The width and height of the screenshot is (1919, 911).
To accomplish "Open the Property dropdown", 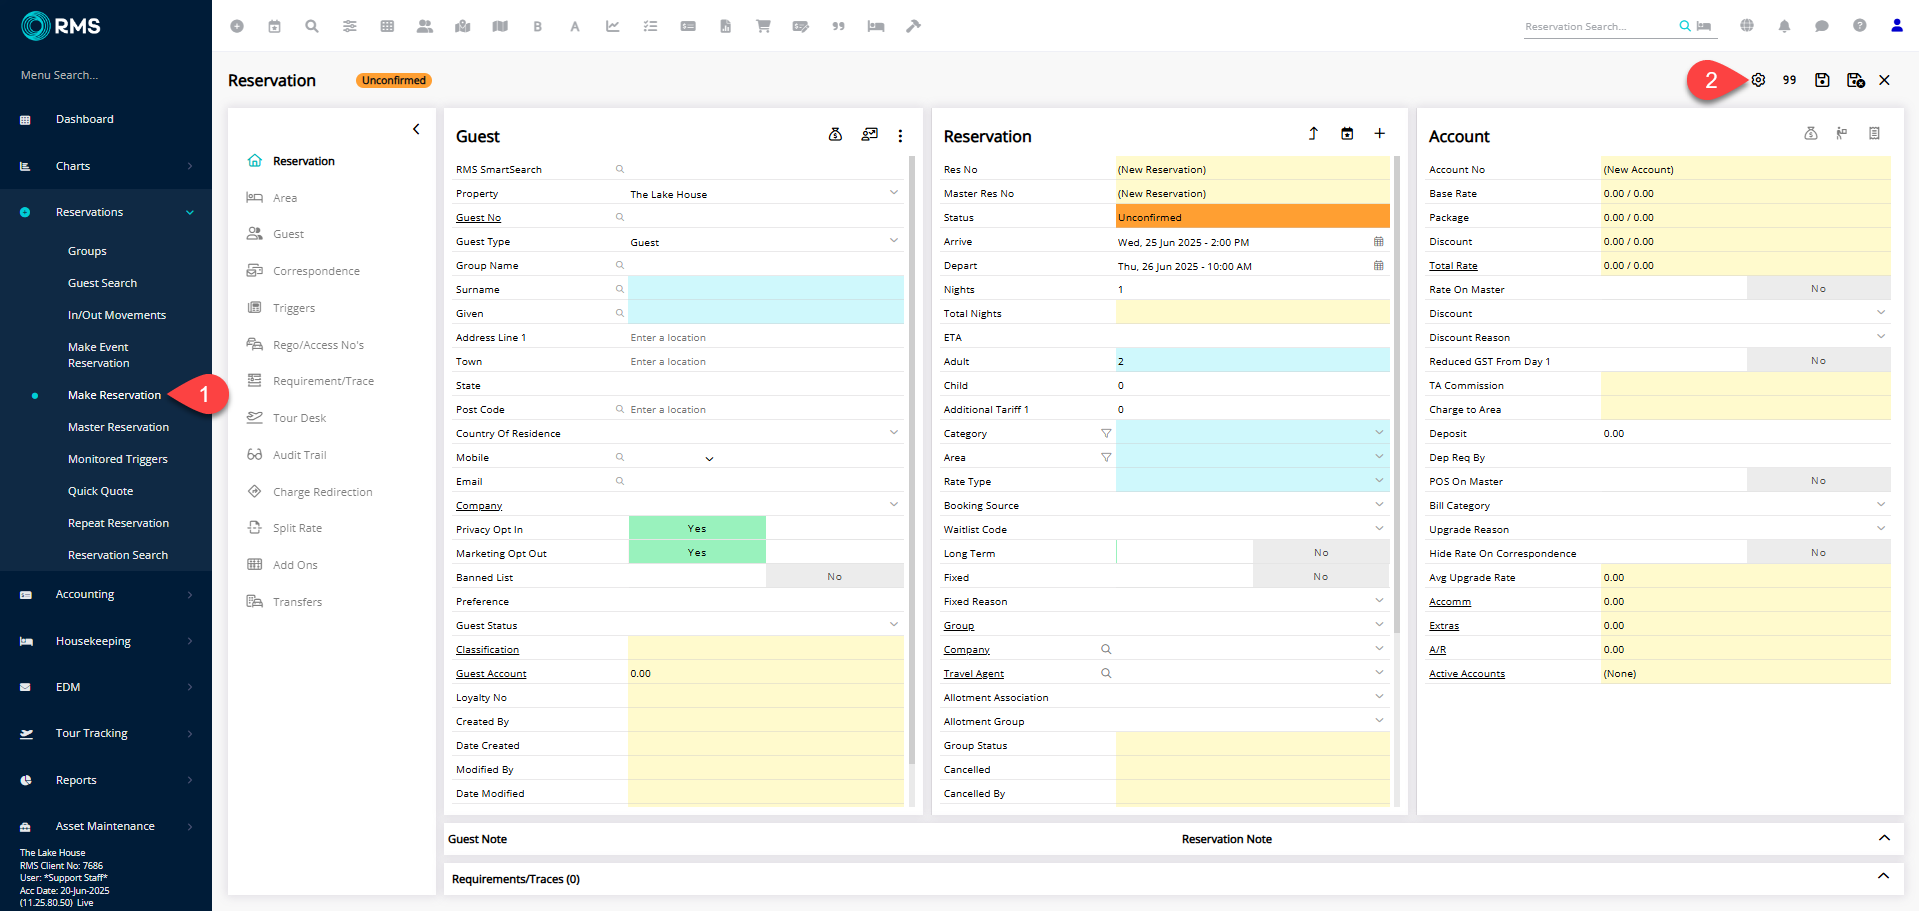I will pos(766,193).
